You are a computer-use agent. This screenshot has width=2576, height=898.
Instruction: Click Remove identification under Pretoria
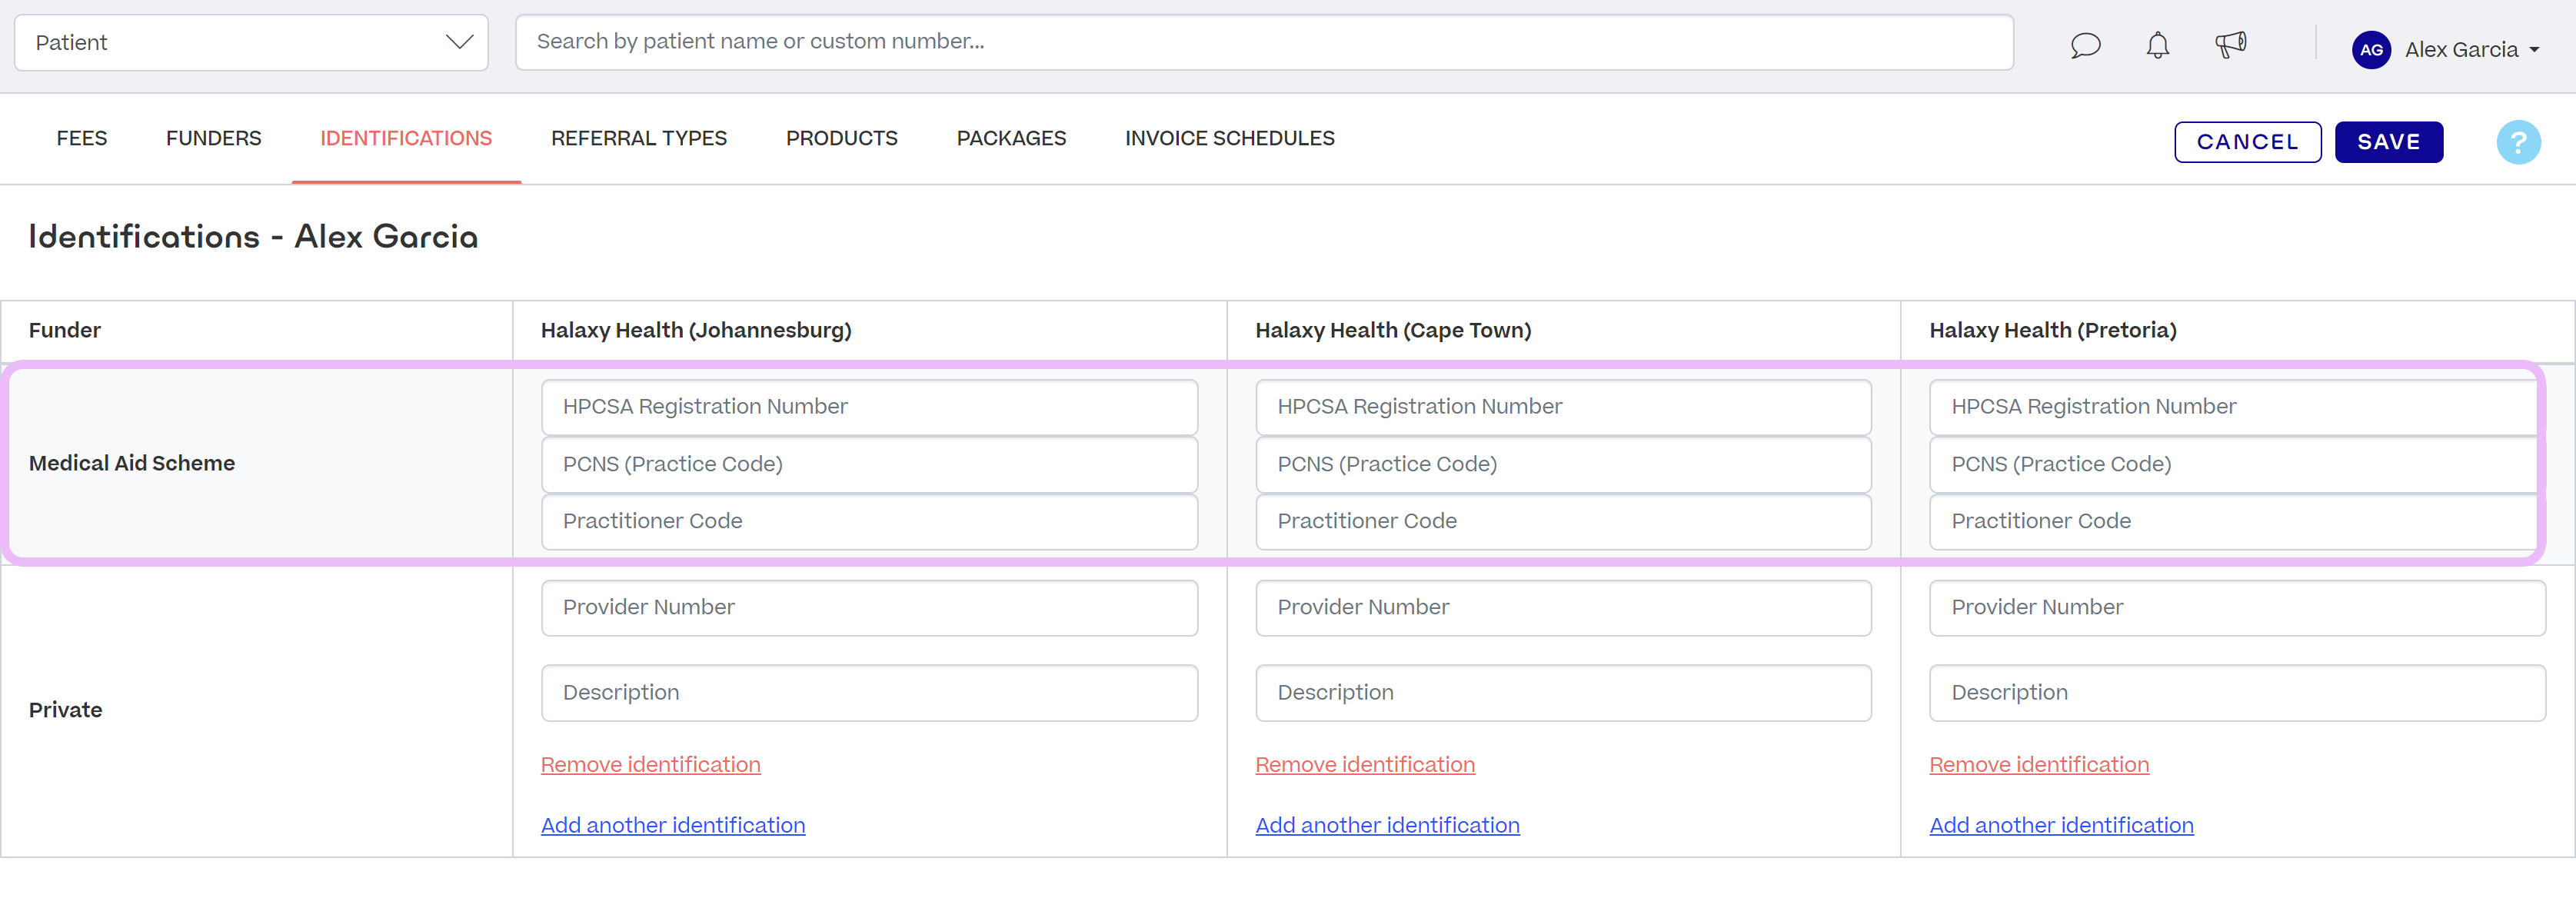(2039, 765)
